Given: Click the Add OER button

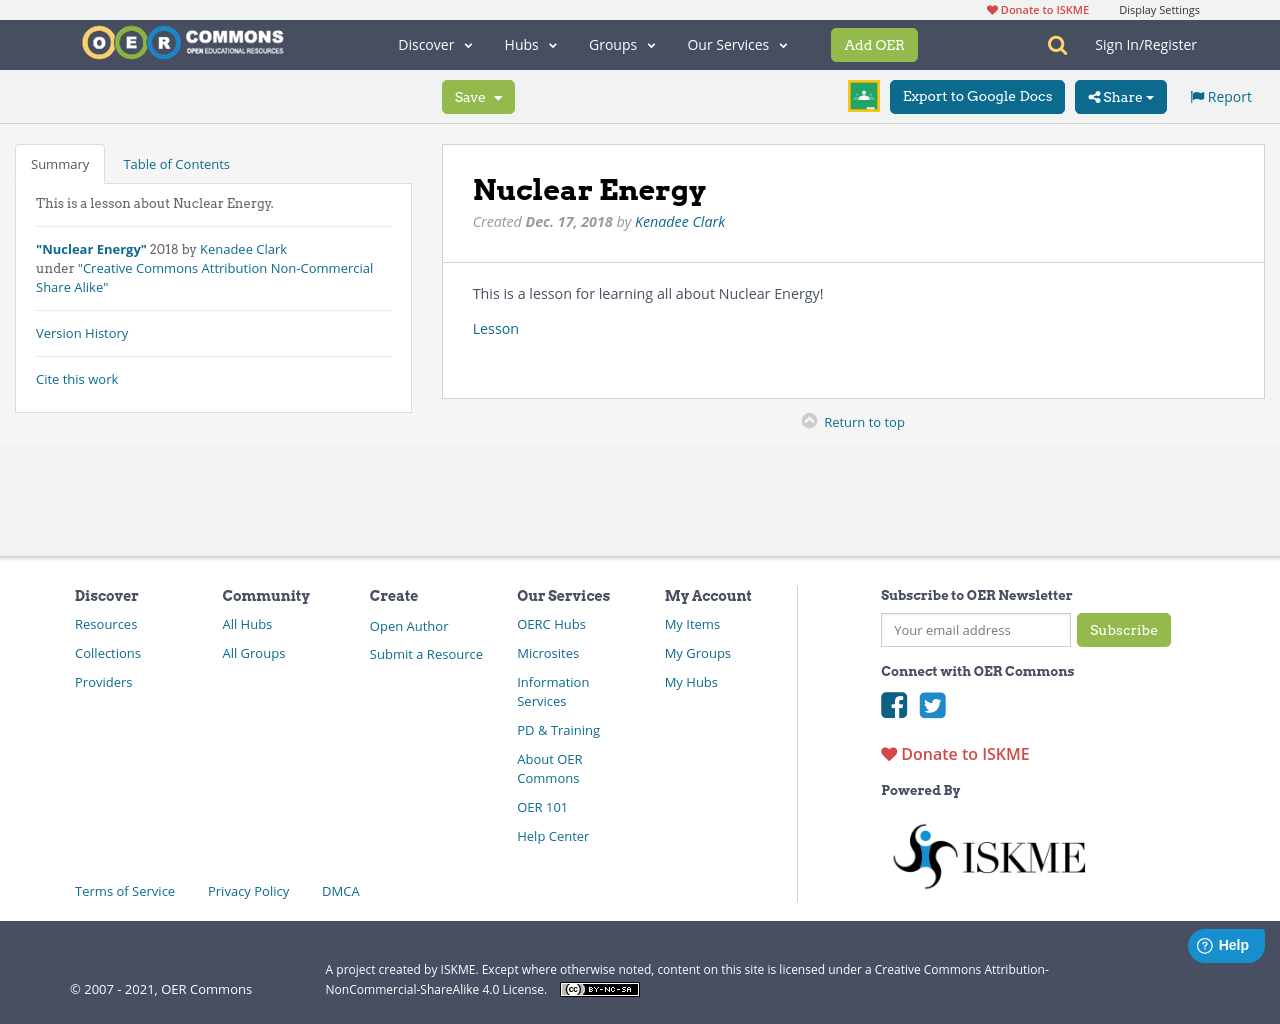Looking at the screenshot, I should coord(874,44).
